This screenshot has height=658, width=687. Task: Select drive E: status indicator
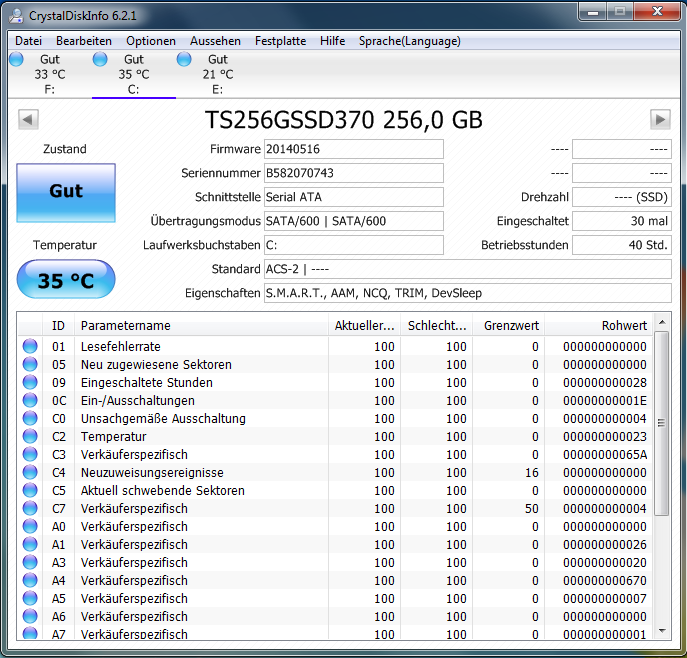pos(184,59)
